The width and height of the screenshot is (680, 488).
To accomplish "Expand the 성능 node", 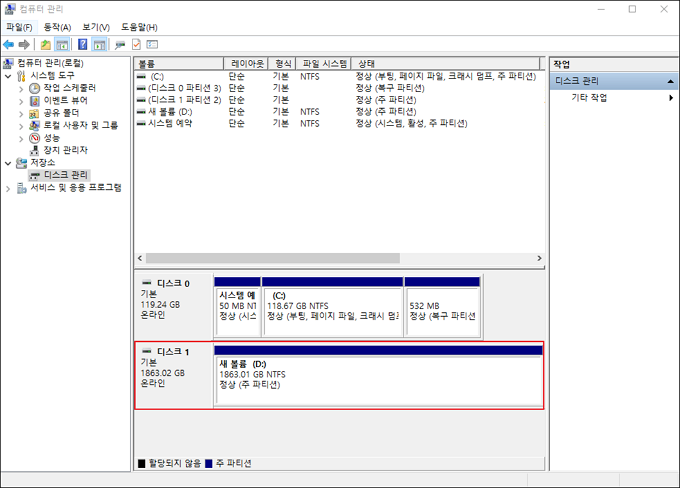I will (x=21, y=139).
